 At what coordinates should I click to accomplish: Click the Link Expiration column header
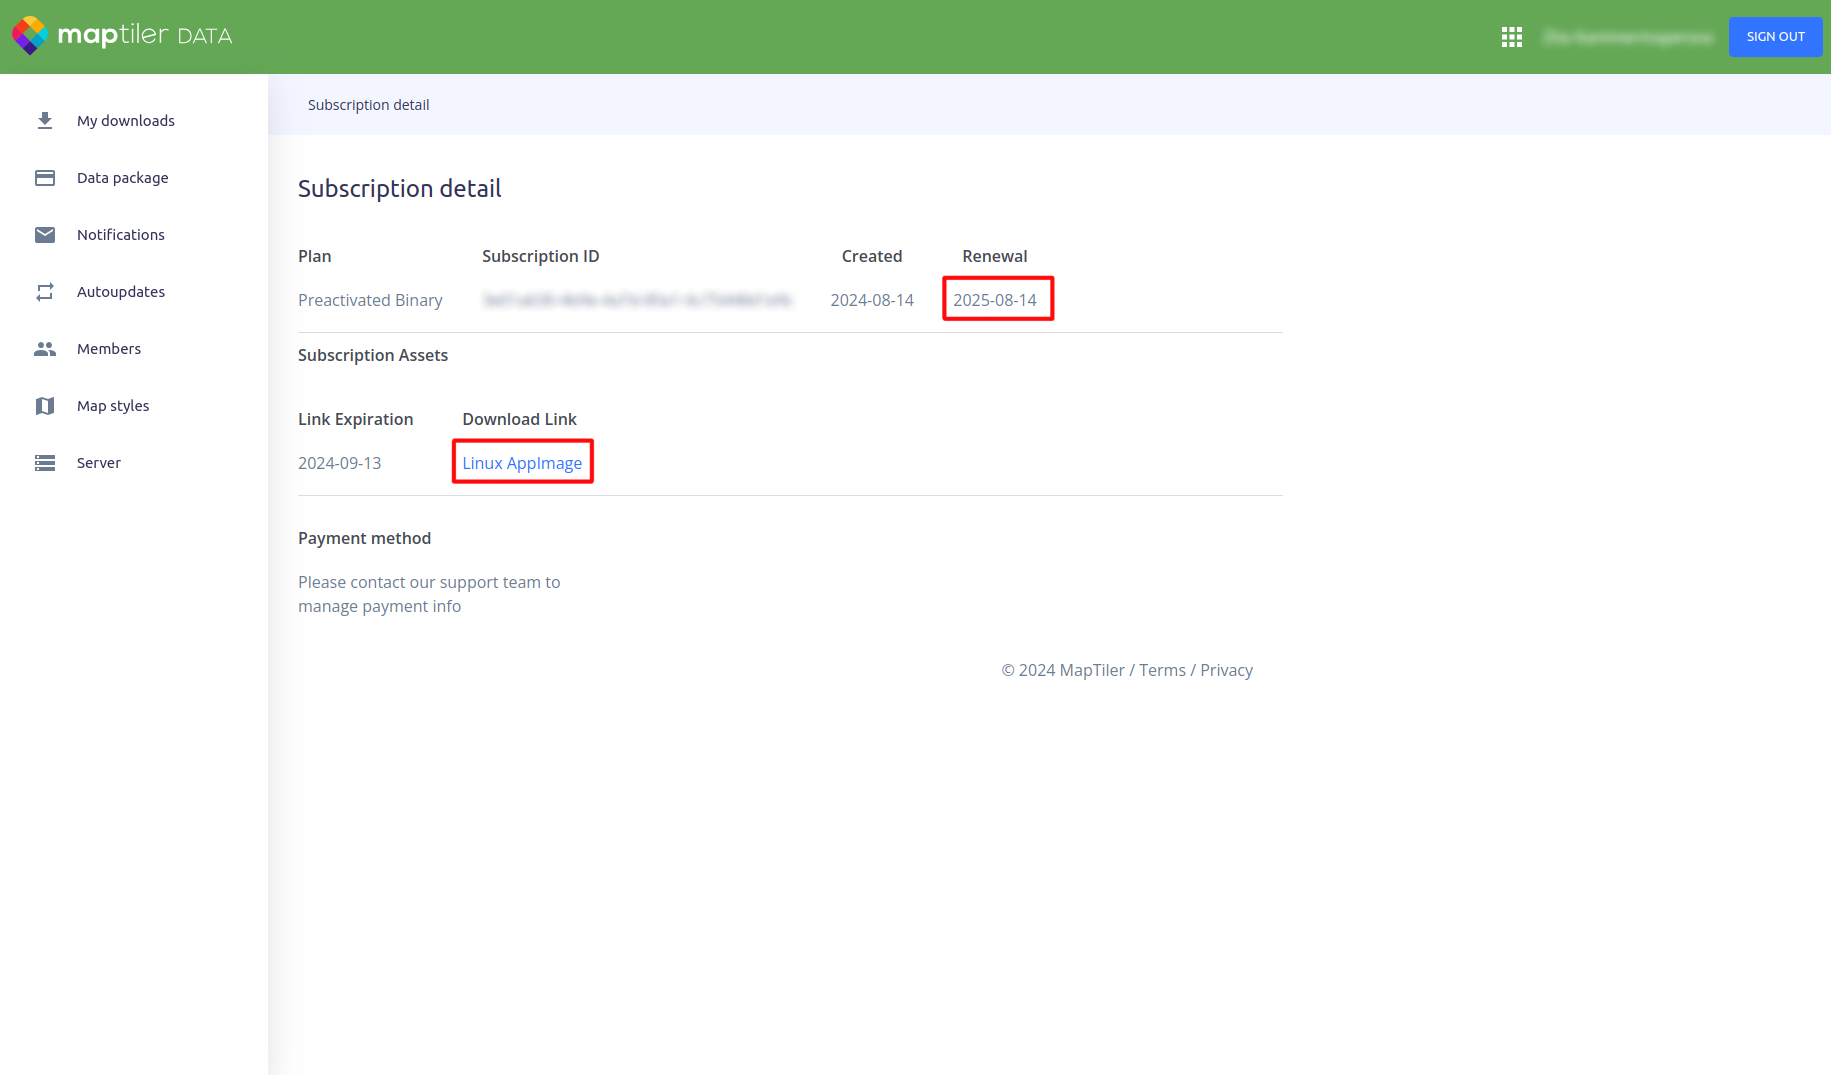[x=356, y=419]
